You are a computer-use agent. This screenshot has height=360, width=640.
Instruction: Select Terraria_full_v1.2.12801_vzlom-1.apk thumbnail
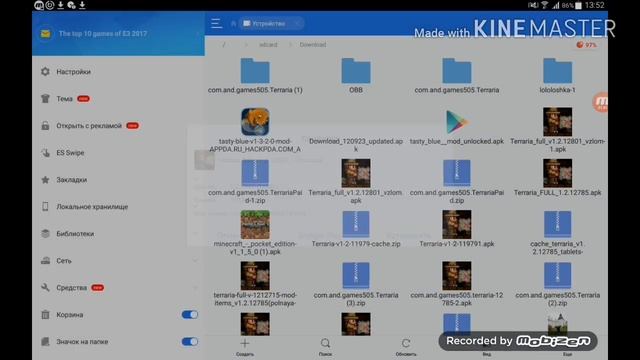[558, 122]
